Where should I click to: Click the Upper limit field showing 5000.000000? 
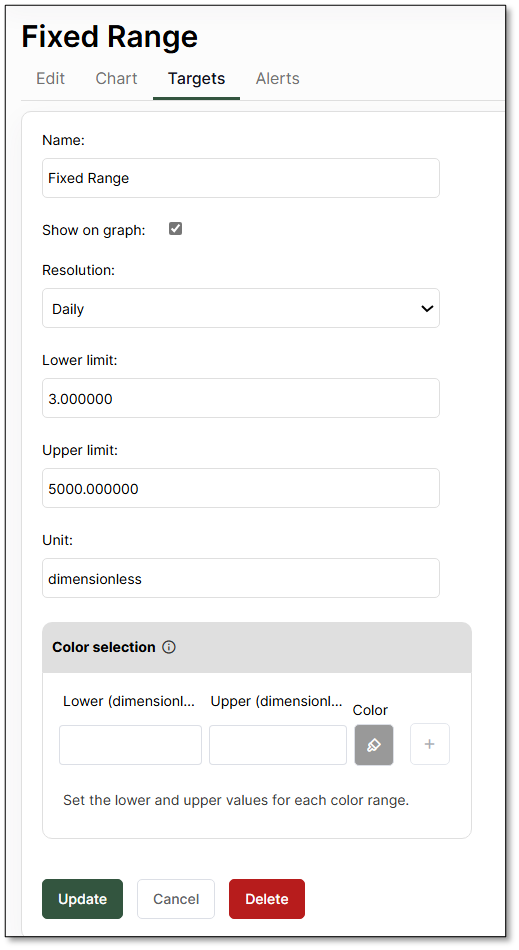[240, 488]
